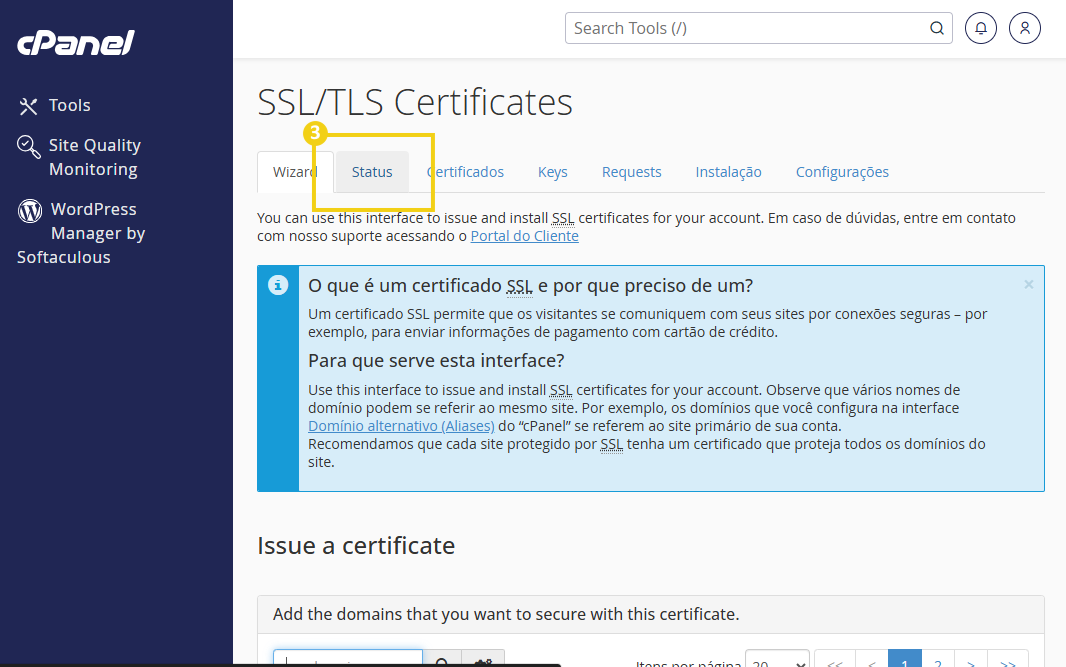
Task: Select the Wizard tab
Action: (x=295, y=172)
